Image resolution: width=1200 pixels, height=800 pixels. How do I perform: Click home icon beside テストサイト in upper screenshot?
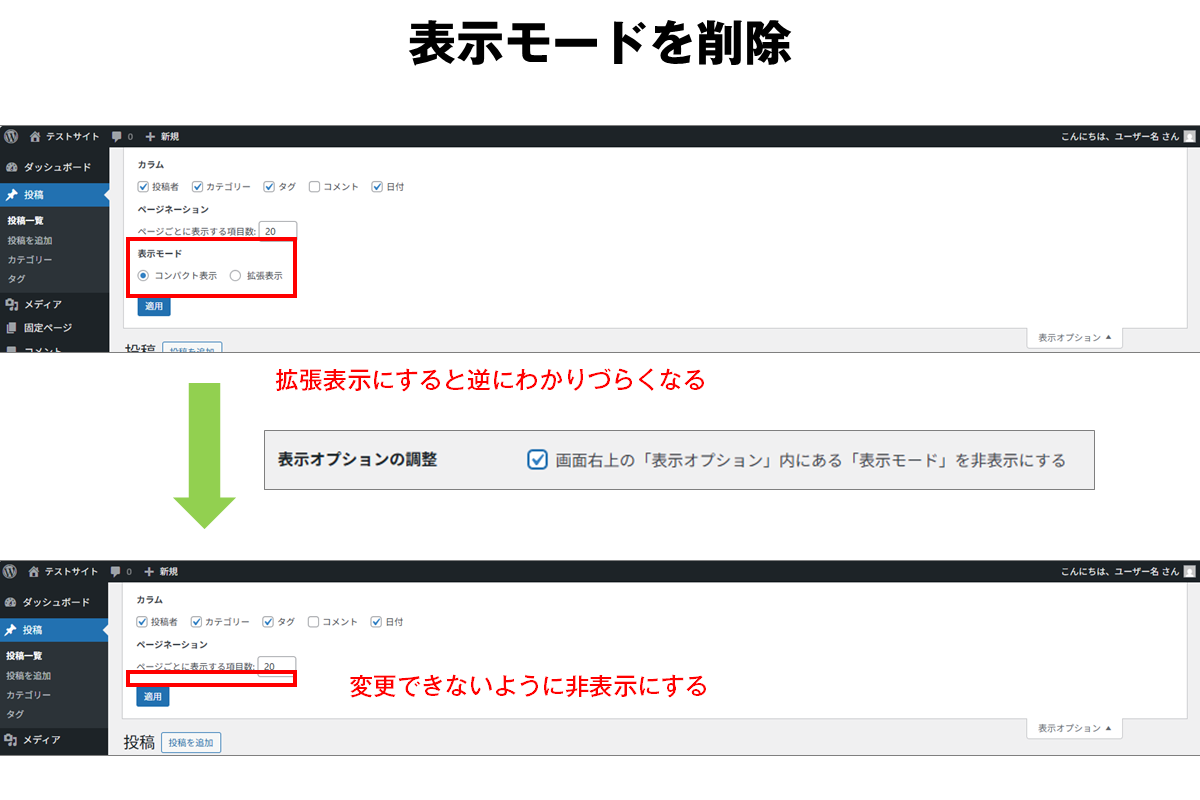point(35,136)
